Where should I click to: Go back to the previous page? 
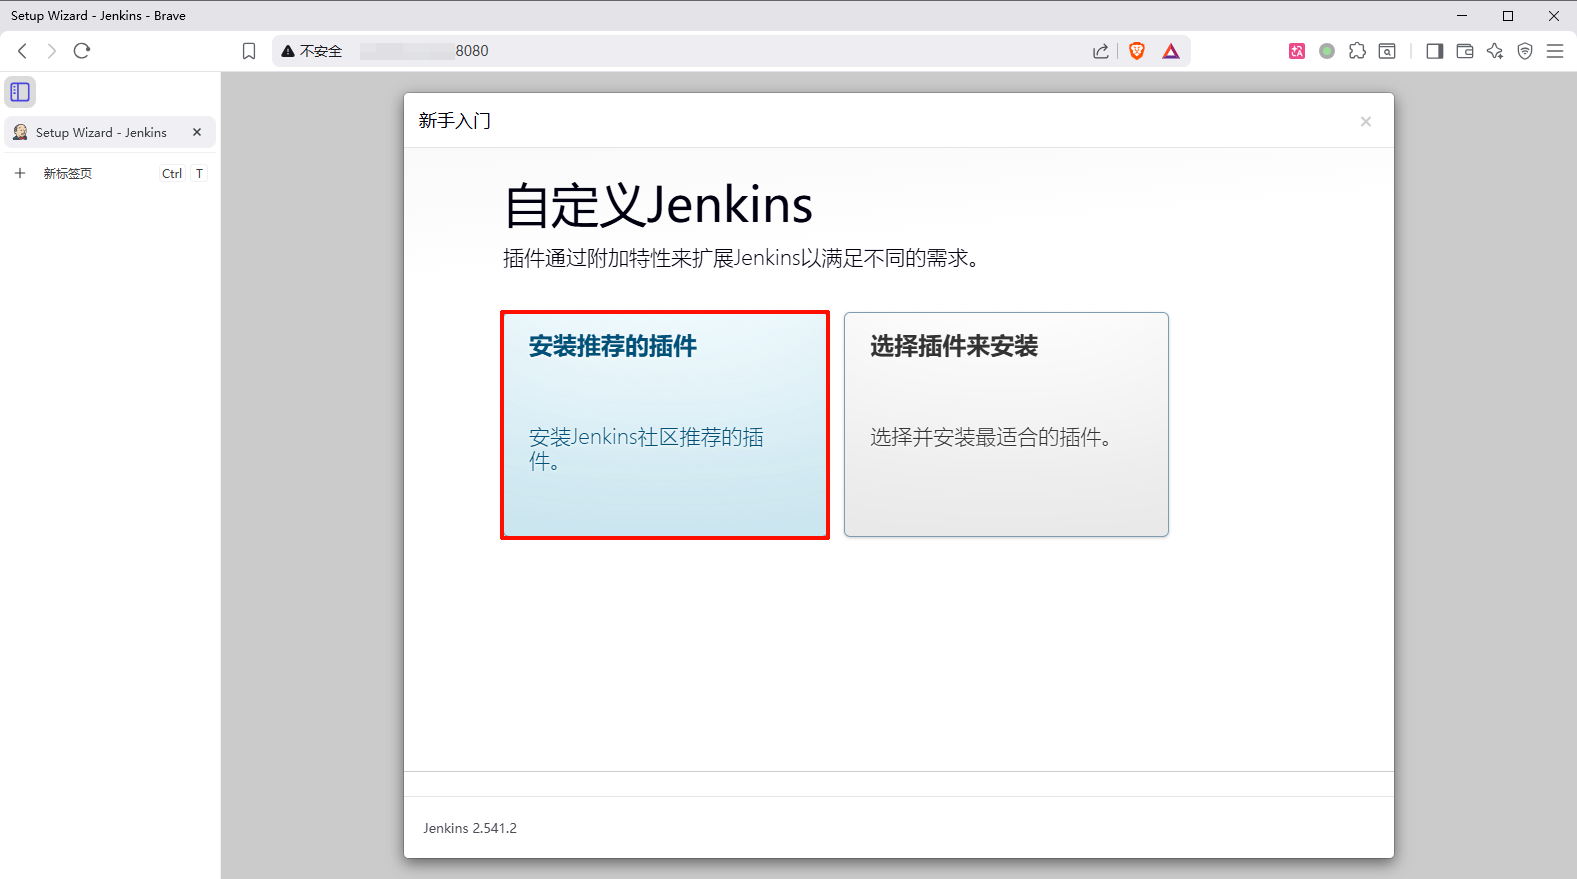click(x=22, y=51)
